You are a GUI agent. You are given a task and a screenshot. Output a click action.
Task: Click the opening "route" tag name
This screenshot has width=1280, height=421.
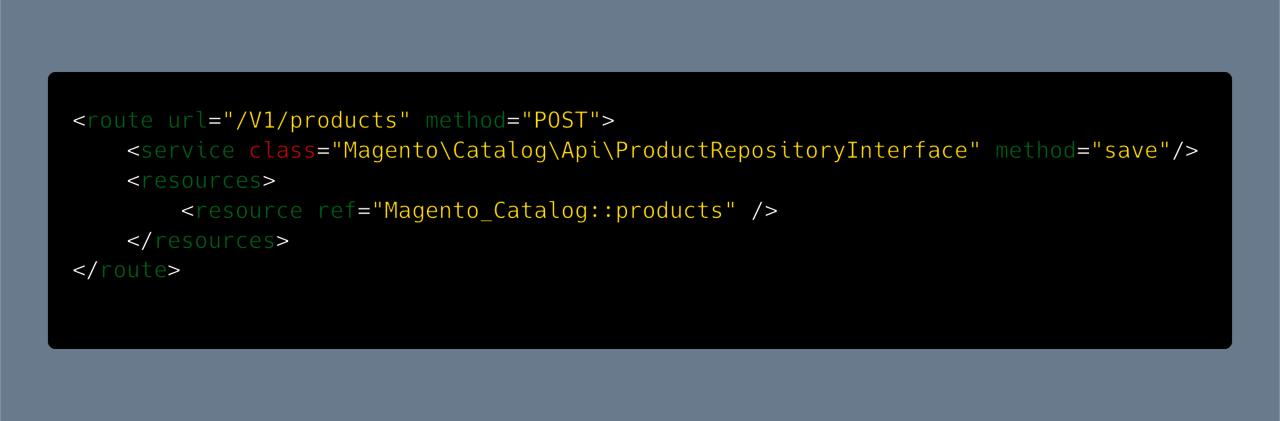120,121
